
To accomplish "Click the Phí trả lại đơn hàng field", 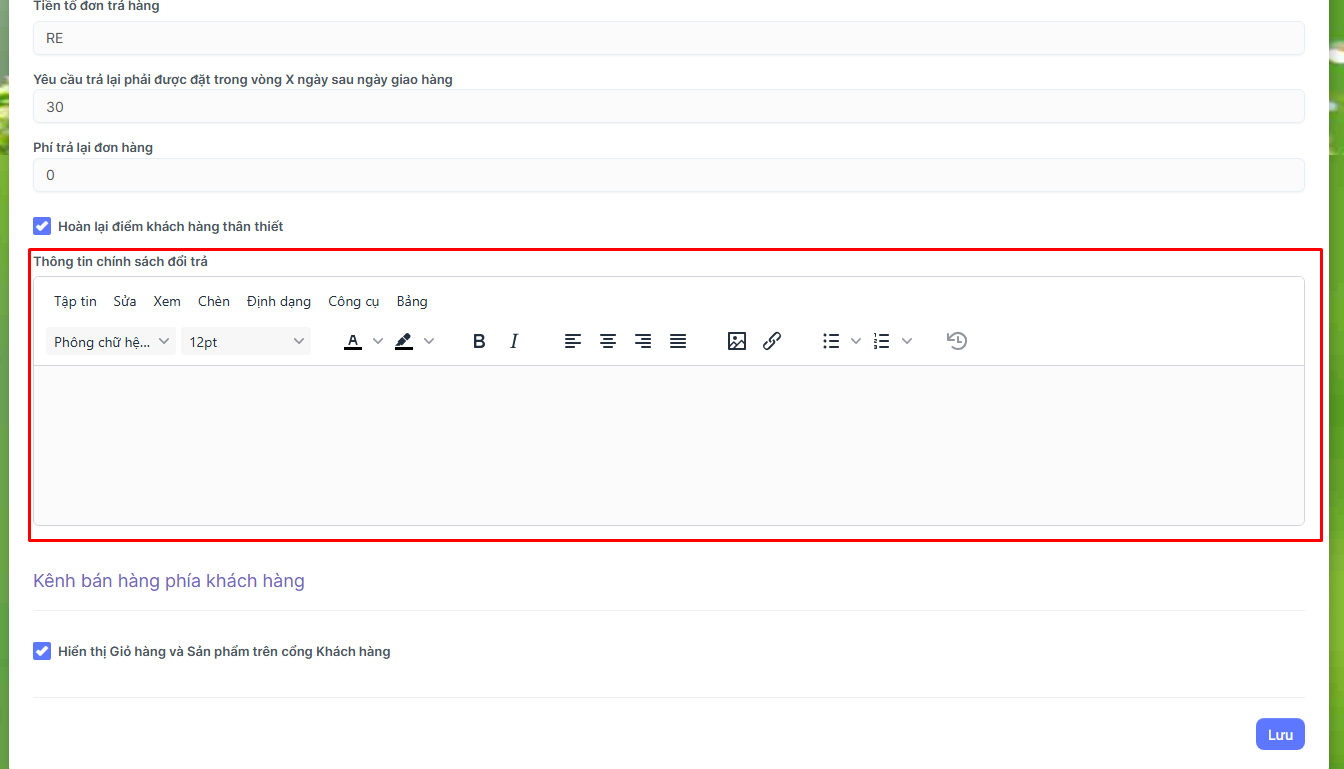I will [668, 175].
